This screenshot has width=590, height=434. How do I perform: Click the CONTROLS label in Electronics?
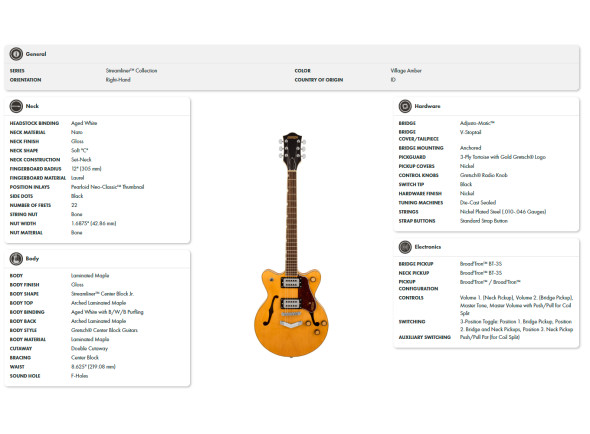[x=411, y=298]
